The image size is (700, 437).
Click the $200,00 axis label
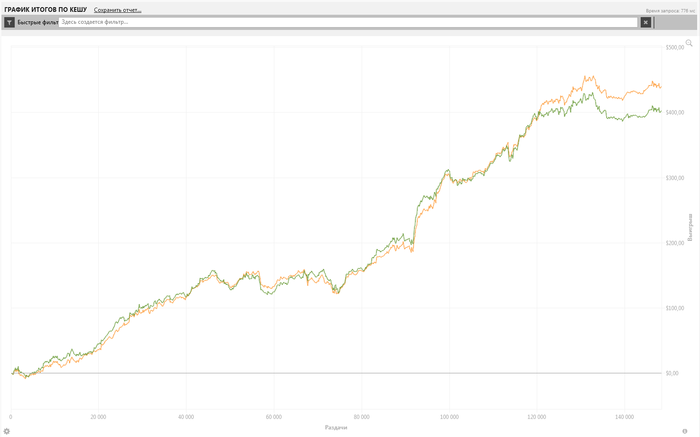point(675,243)
